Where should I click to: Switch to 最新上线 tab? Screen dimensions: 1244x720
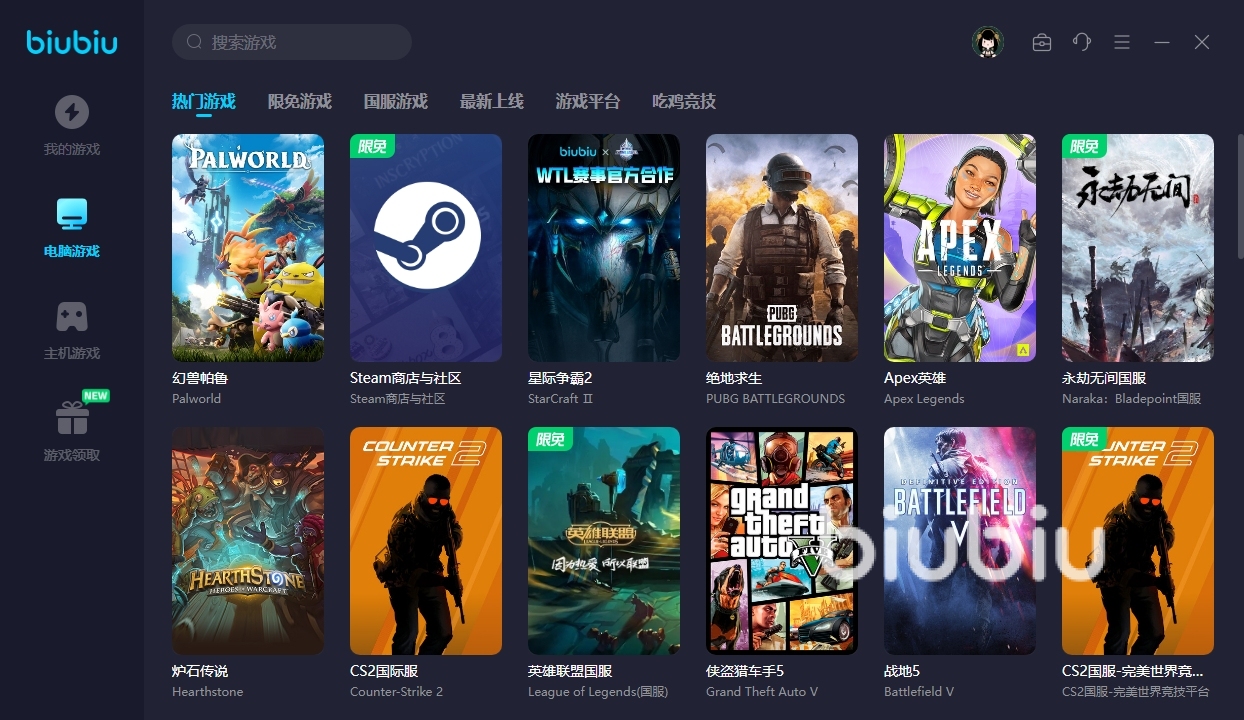(491, 101)
